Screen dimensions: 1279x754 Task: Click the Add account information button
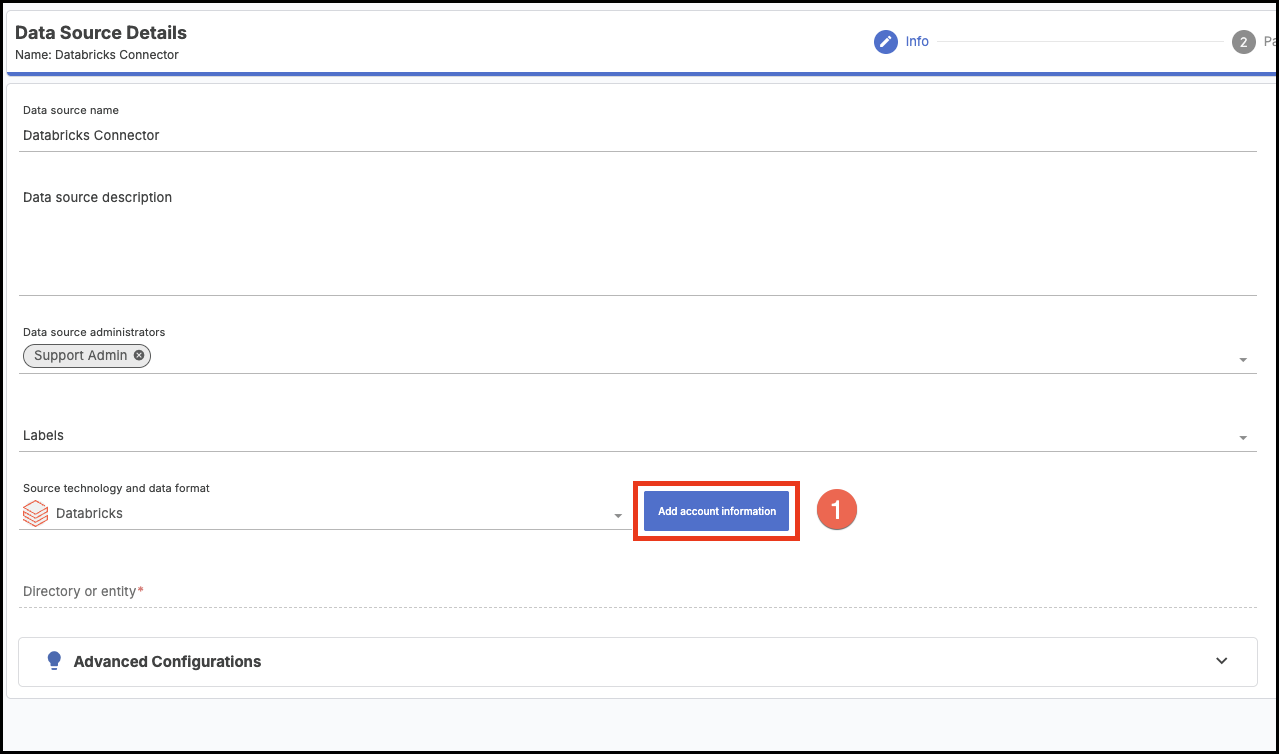[x=717, y=511]
